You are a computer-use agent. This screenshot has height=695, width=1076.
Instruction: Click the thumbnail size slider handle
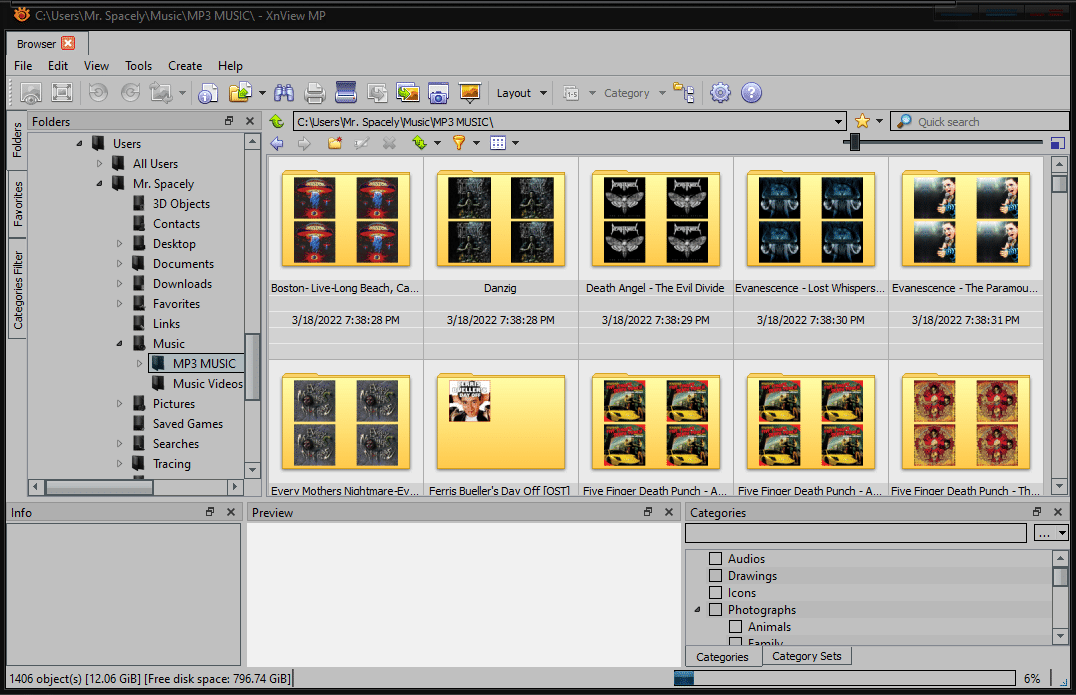tap(854, 142)
